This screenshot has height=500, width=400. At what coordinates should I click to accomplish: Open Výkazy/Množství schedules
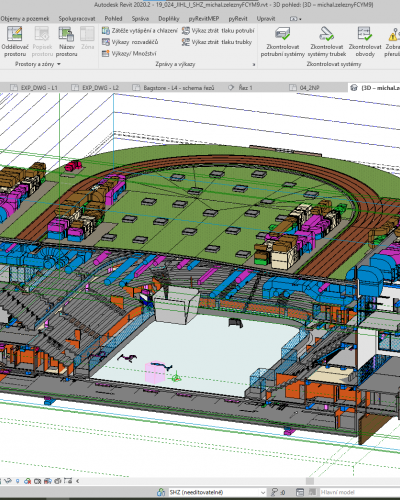pyautogui.click(x=129, y=53)
